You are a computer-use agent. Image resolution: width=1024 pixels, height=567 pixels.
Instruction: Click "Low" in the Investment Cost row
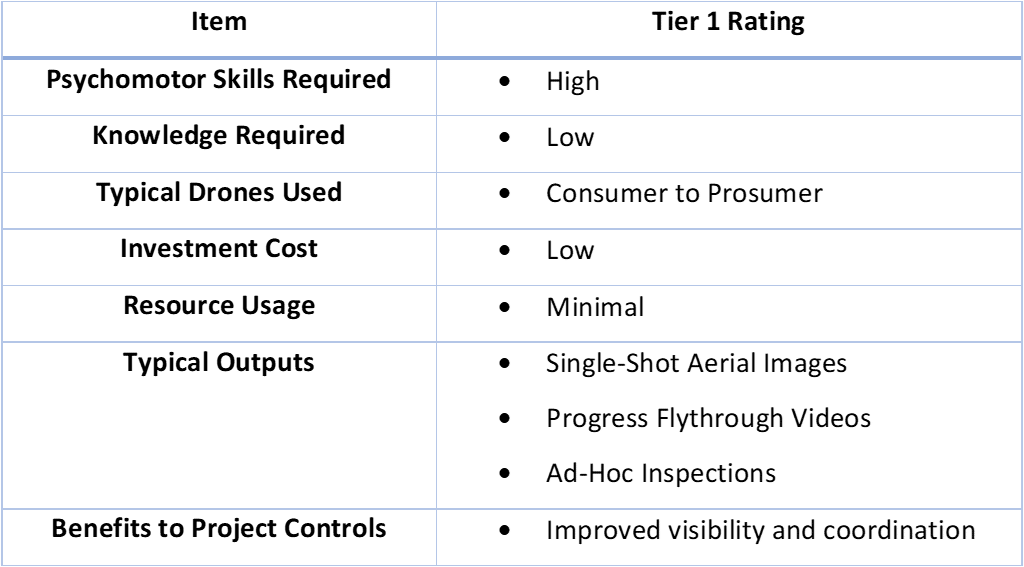pyautogui.click(x=570, y=250)
